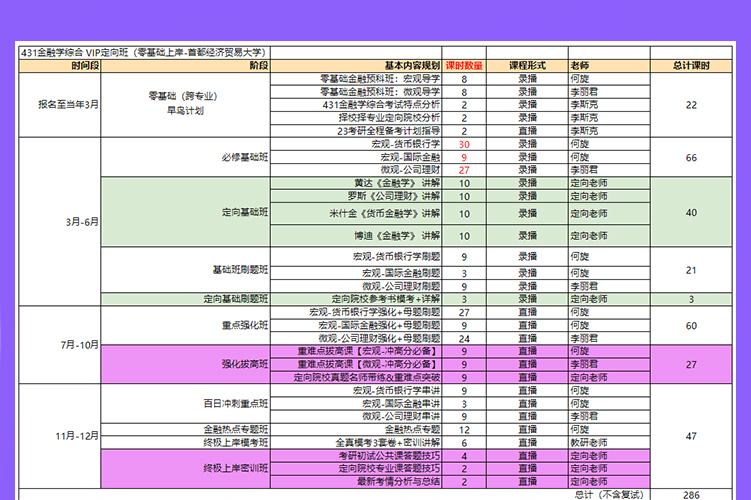Select the 米什金《货币金融学》讲解 course cell

pos(383,213)
